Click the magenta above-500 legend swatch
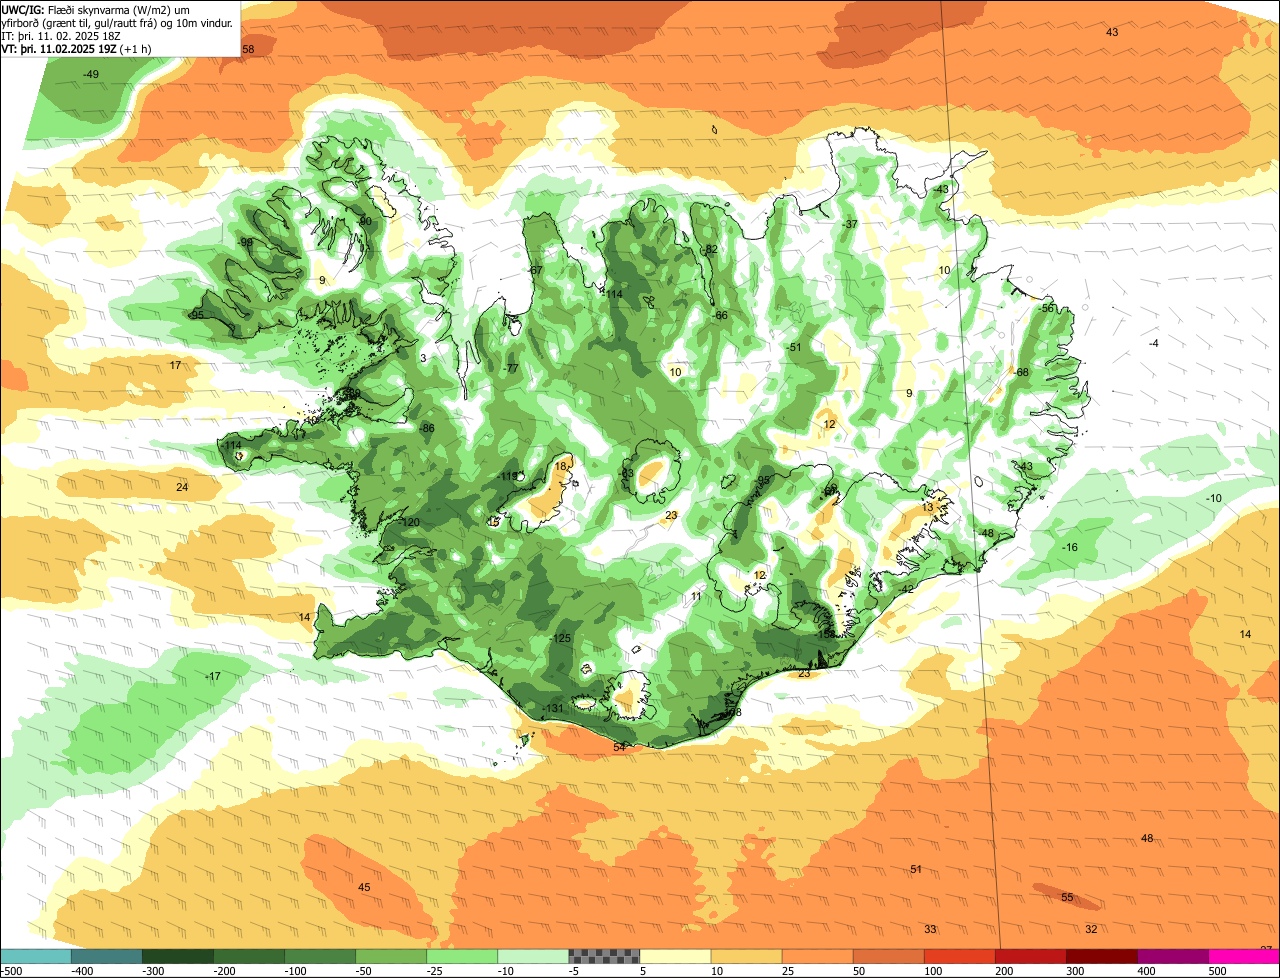Viewport: 1280px width, 978px height. (x=1244, y=955)
